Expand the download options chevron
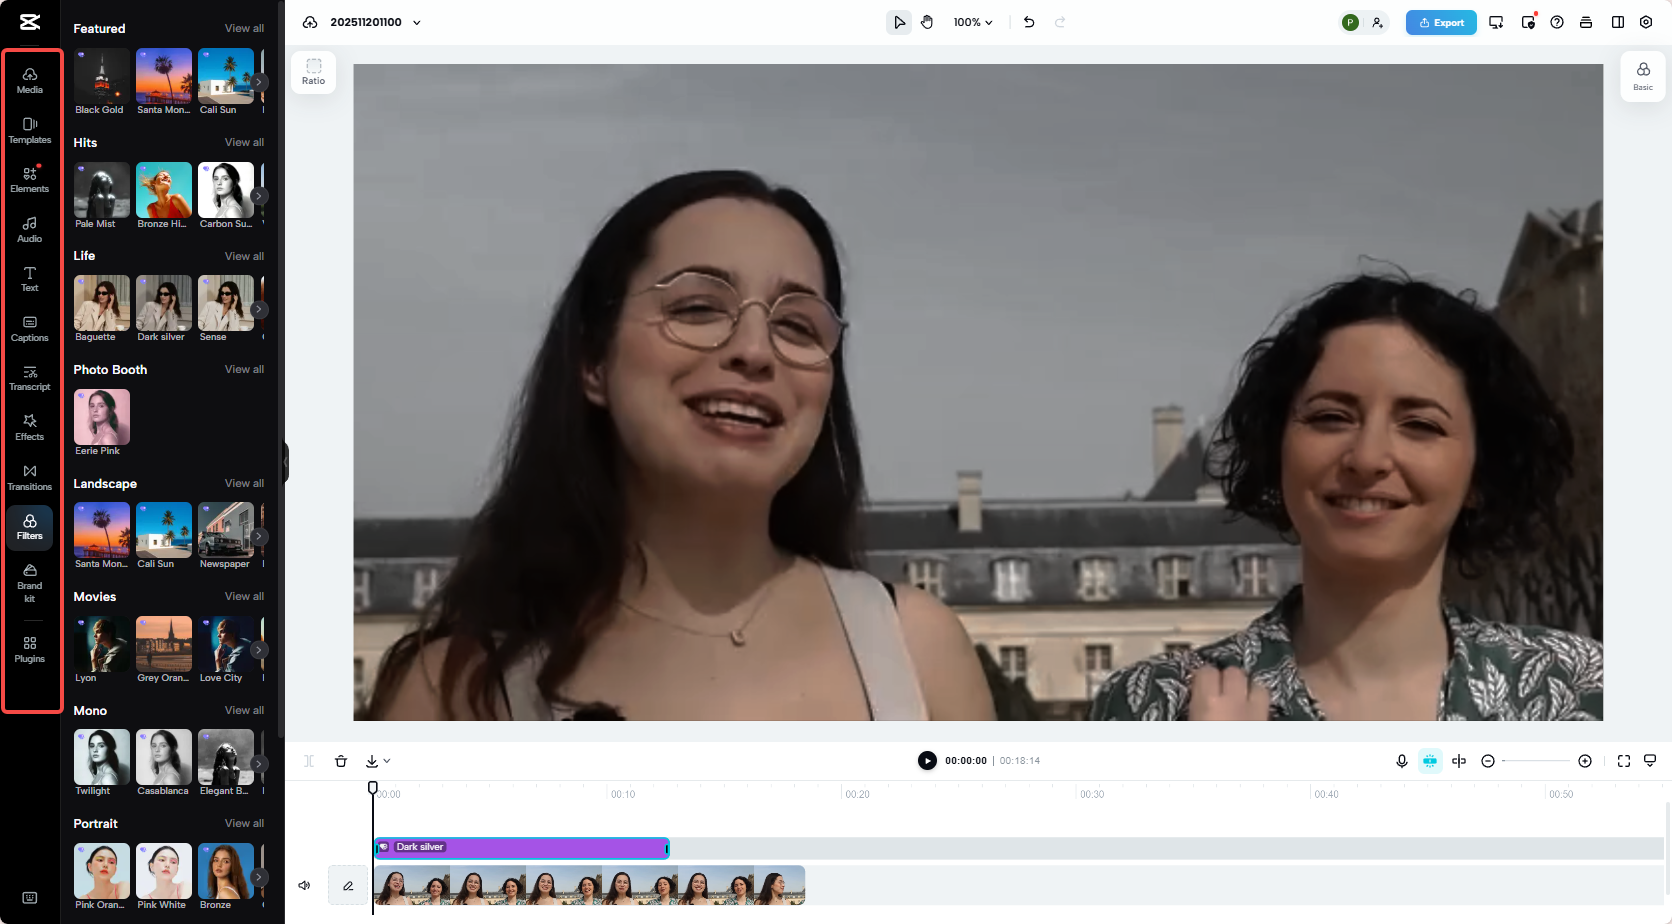Viewport: 1672px width, 924px height. pos(385,761)
